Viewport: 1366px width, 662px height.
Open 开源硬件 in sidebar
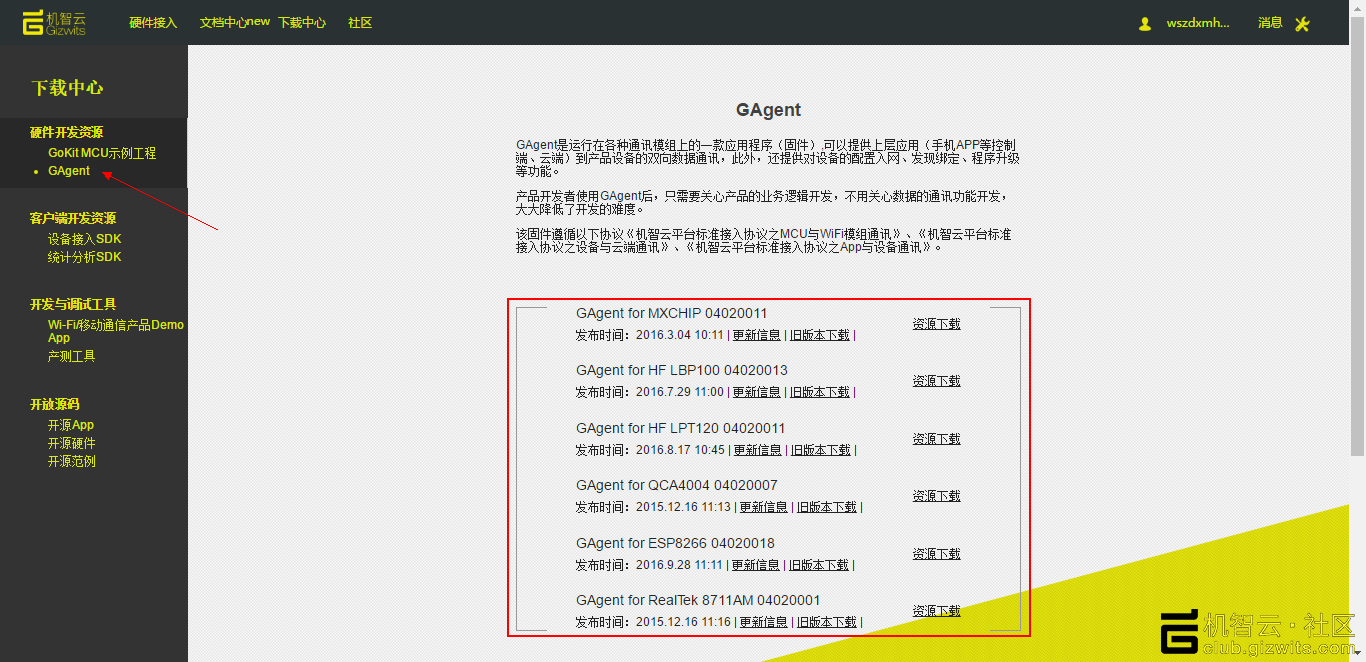click(x=72, y=443)
